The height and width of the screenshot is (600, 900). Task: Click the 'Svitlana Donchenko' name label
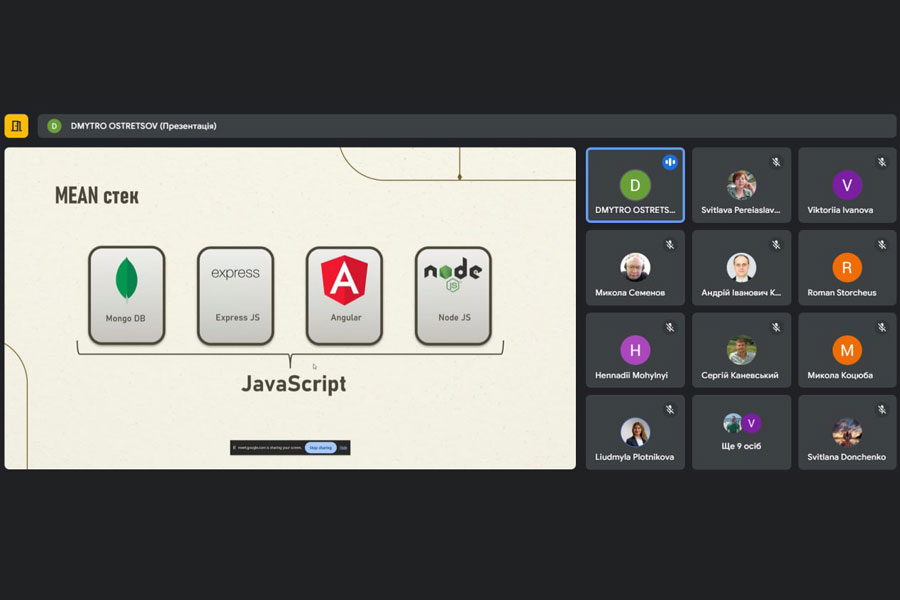click(846, 457)
